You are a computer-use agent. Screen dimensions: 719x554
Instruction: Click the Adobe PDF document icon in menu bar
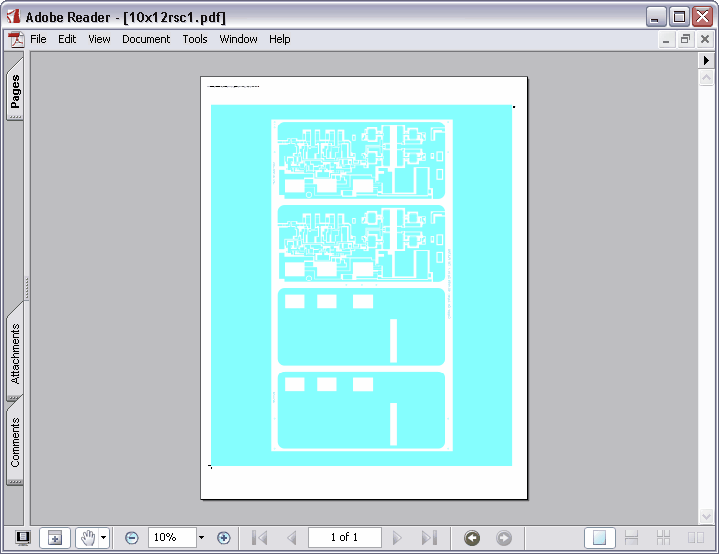pyautogui.click(x=17, y=39)
